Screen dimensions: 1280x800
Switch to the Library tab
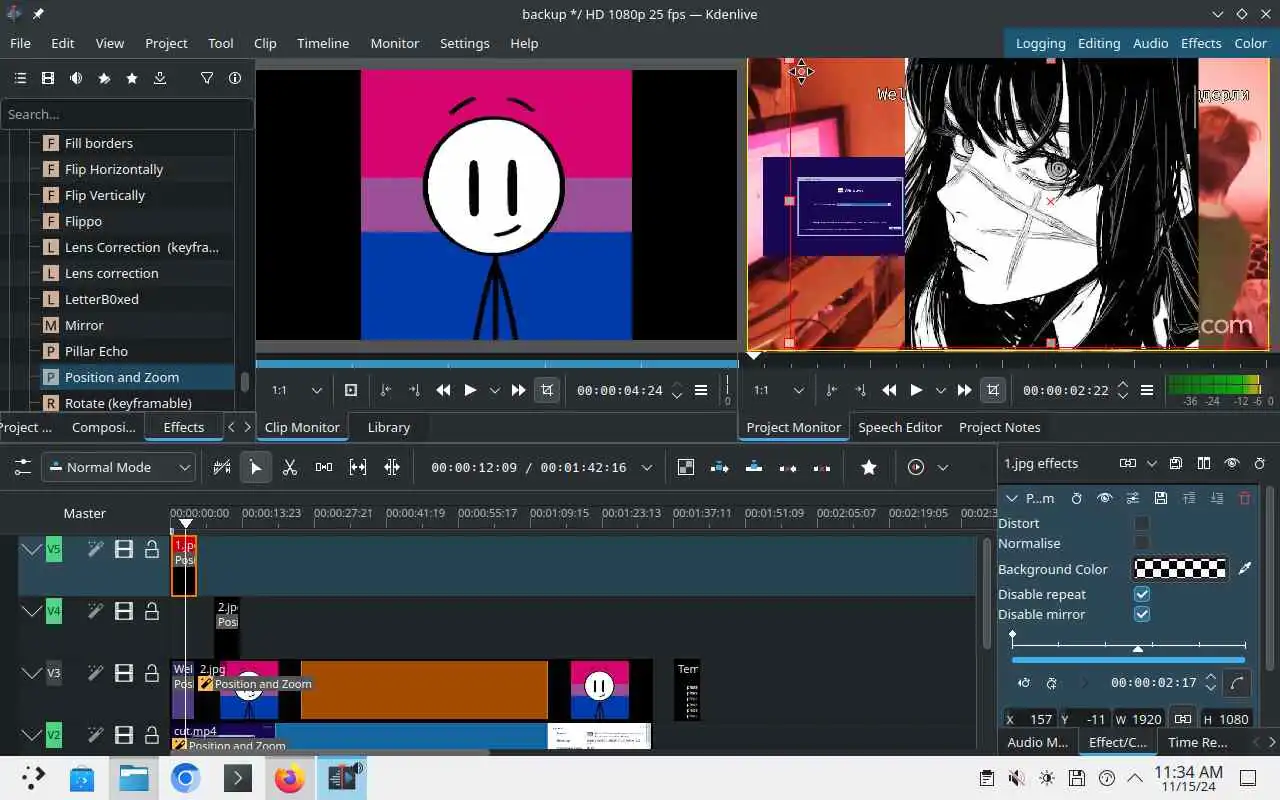point(389,427)
